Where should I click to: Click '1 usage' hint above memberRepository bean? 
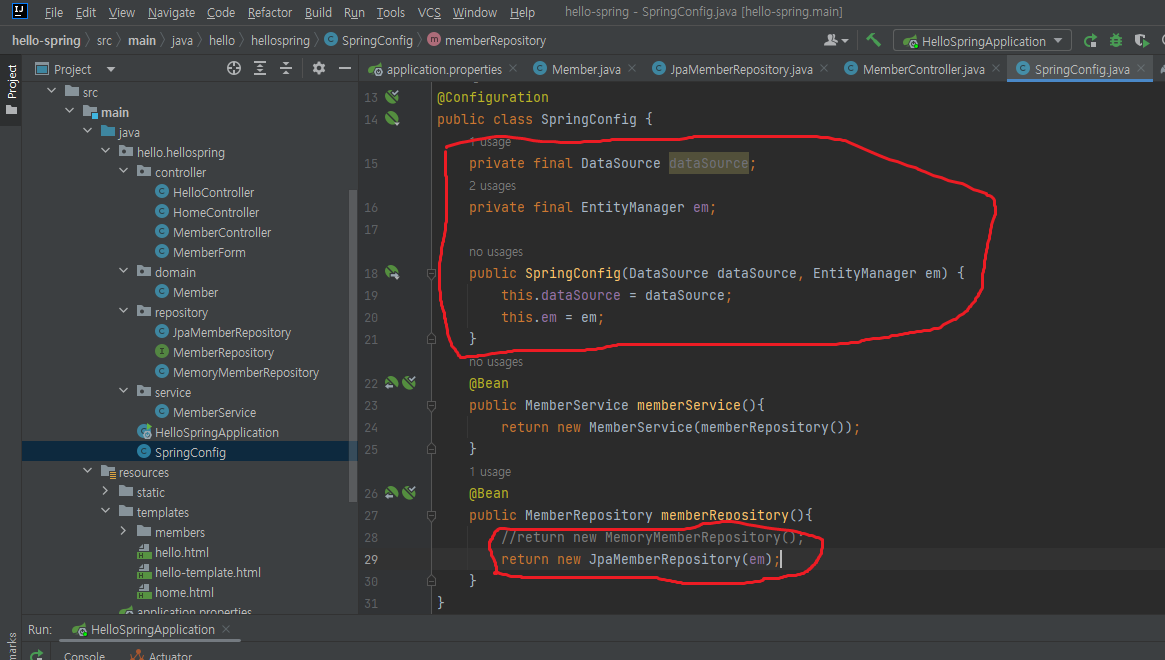490,471
